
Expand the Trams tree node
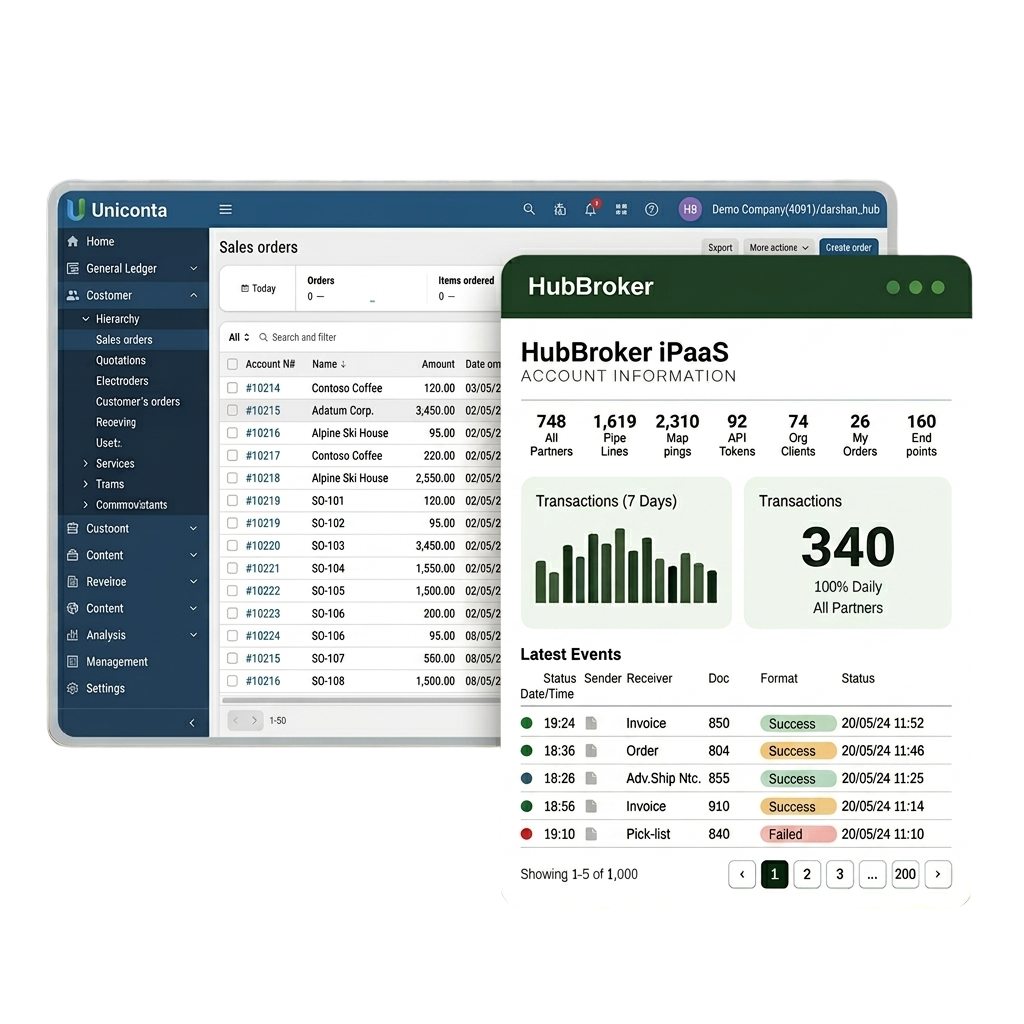[x=86, y=484]
